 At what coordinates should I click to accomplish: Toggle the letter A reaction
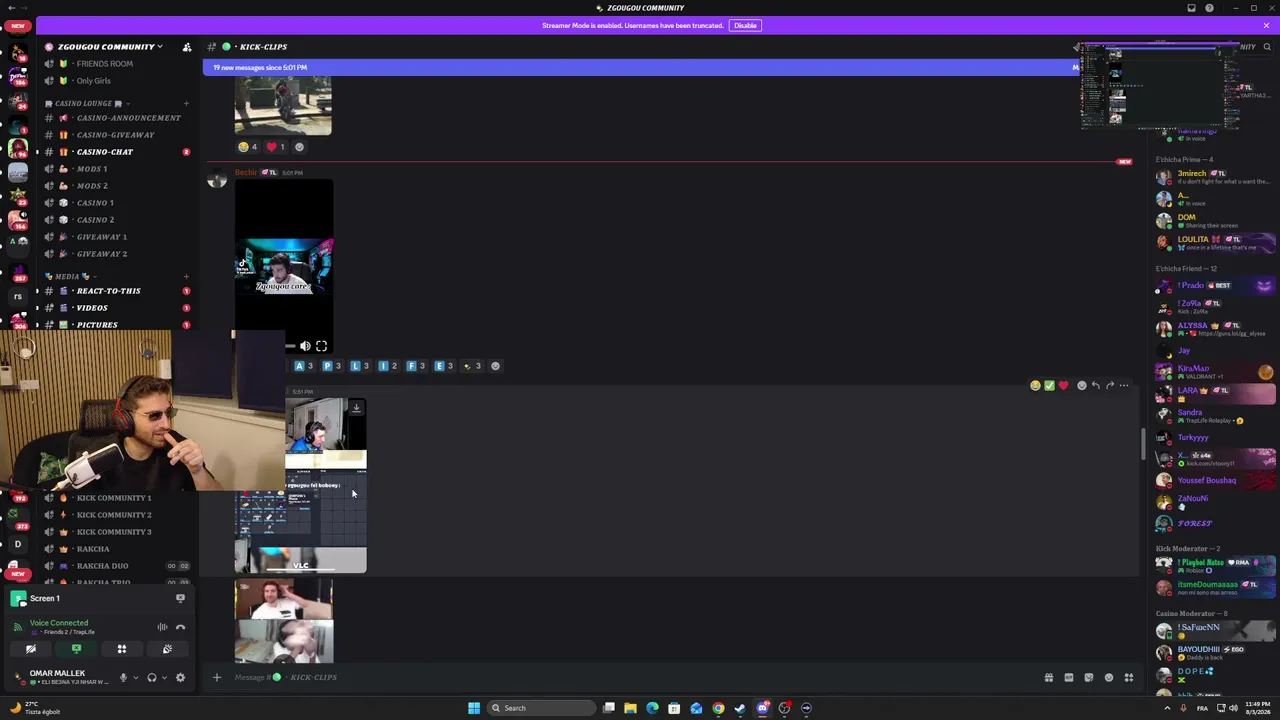pyautogui.click(x=303, y=366)
